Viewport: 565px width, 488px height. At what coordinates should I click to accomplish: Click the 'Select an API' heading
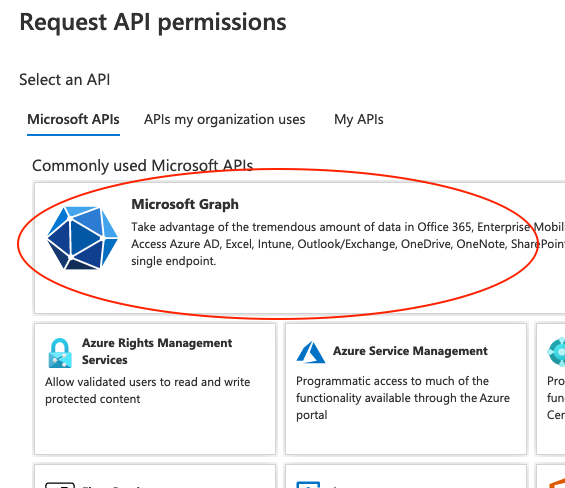64,80
